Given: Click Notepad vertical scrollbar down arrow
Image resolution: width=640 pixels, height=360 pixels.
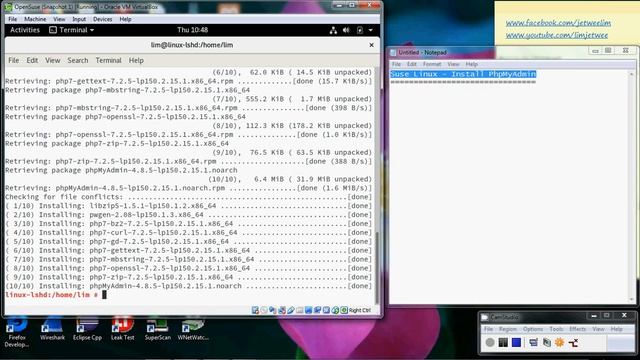Looking at the screenshot, I should tap(631, 300).
